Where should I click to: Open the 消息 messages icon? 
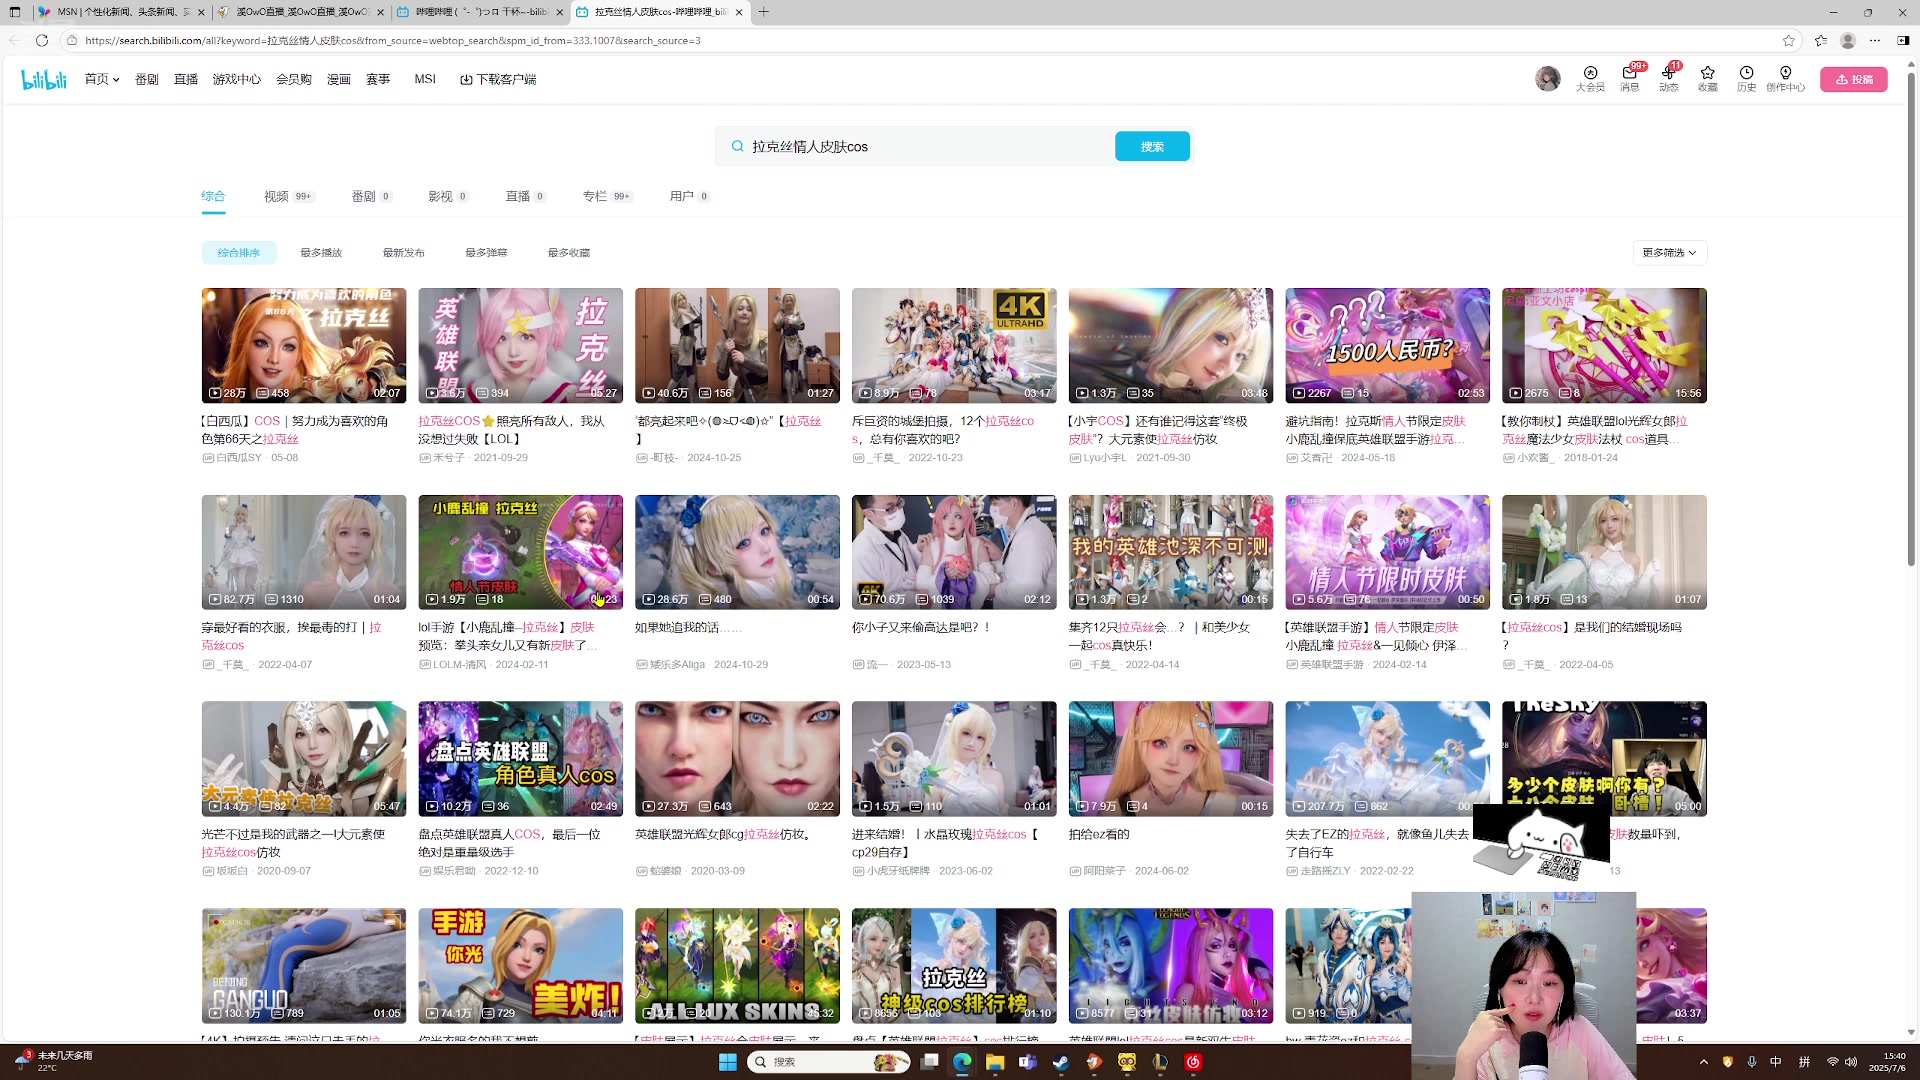point(1630,78)
